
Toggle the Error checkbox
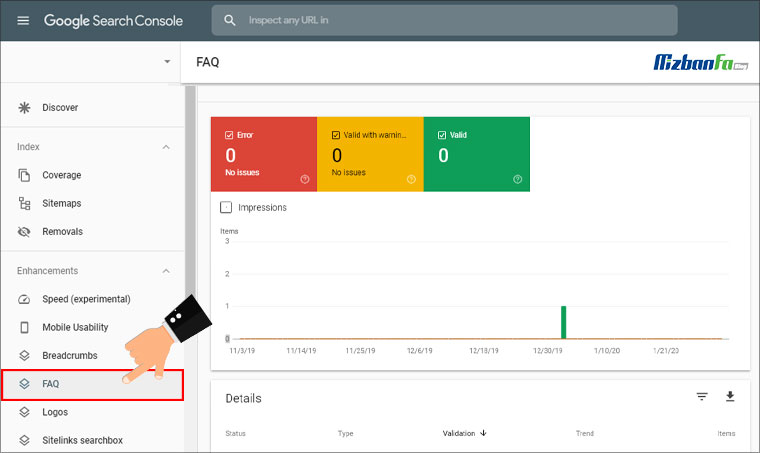coord(229,135)
